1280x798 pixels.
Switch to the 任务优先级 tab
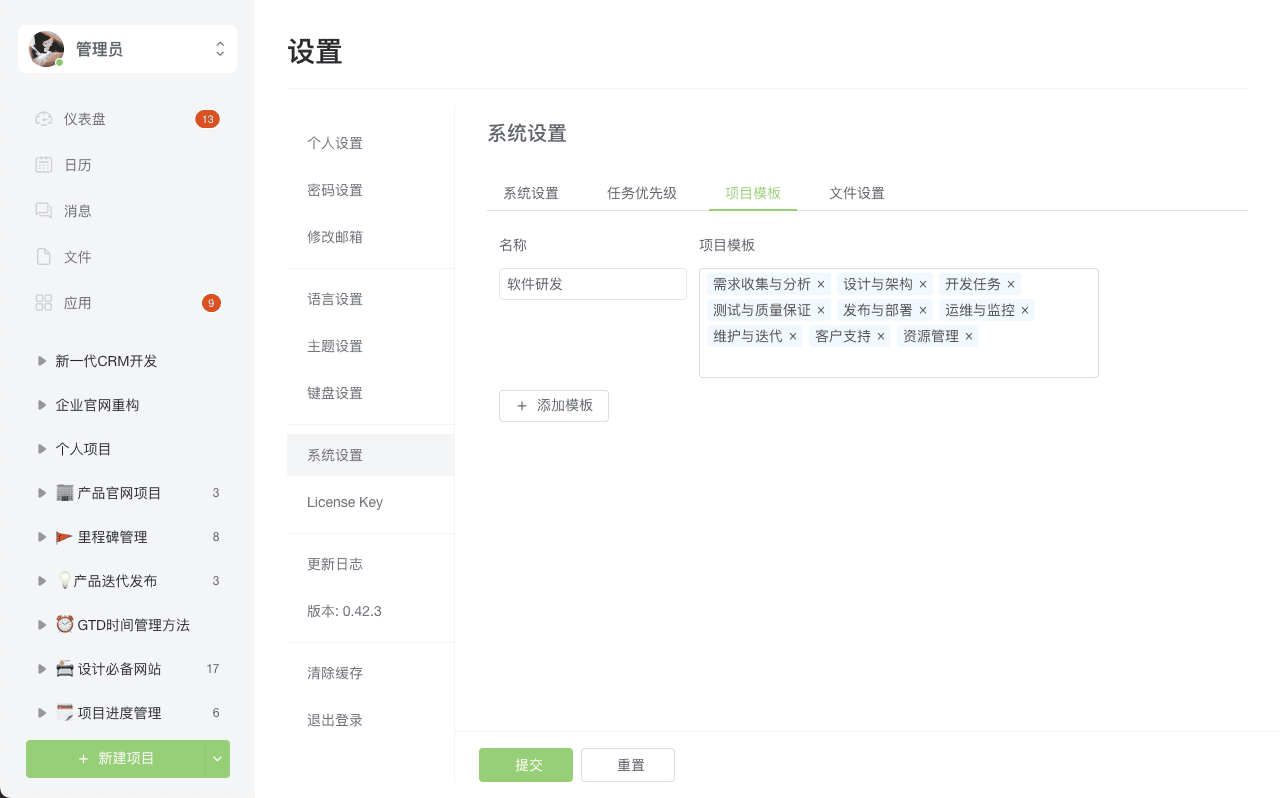(643, 193)
